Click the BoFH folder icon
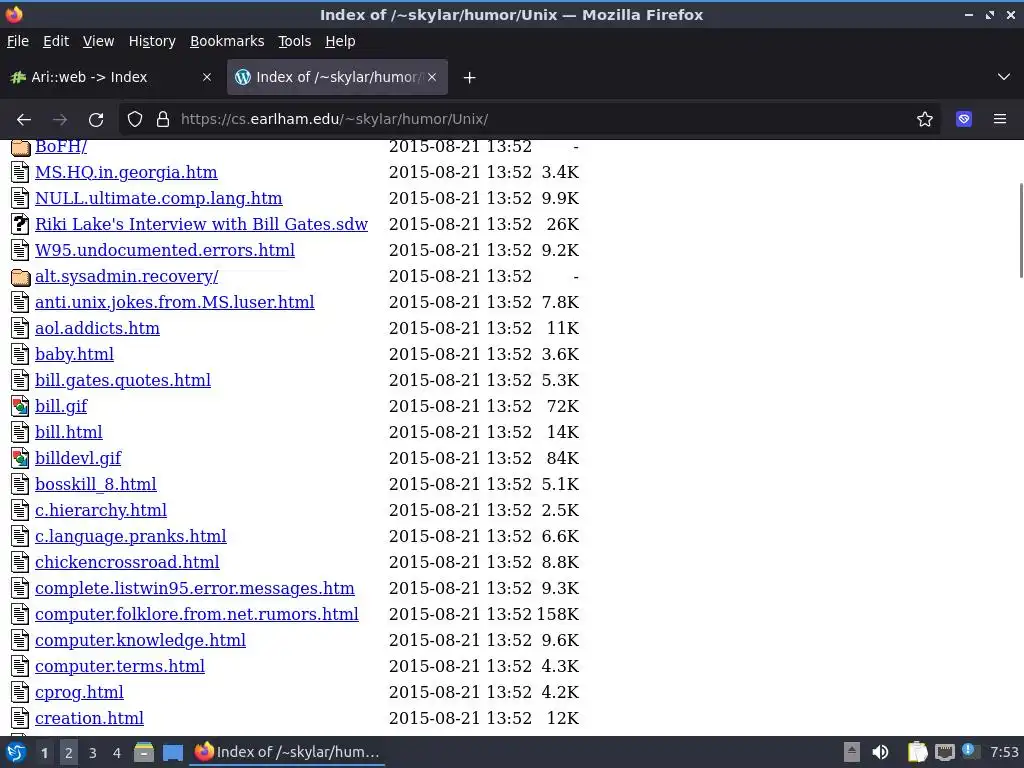Viewport: 1024px width, 768px height. point(20,147)
